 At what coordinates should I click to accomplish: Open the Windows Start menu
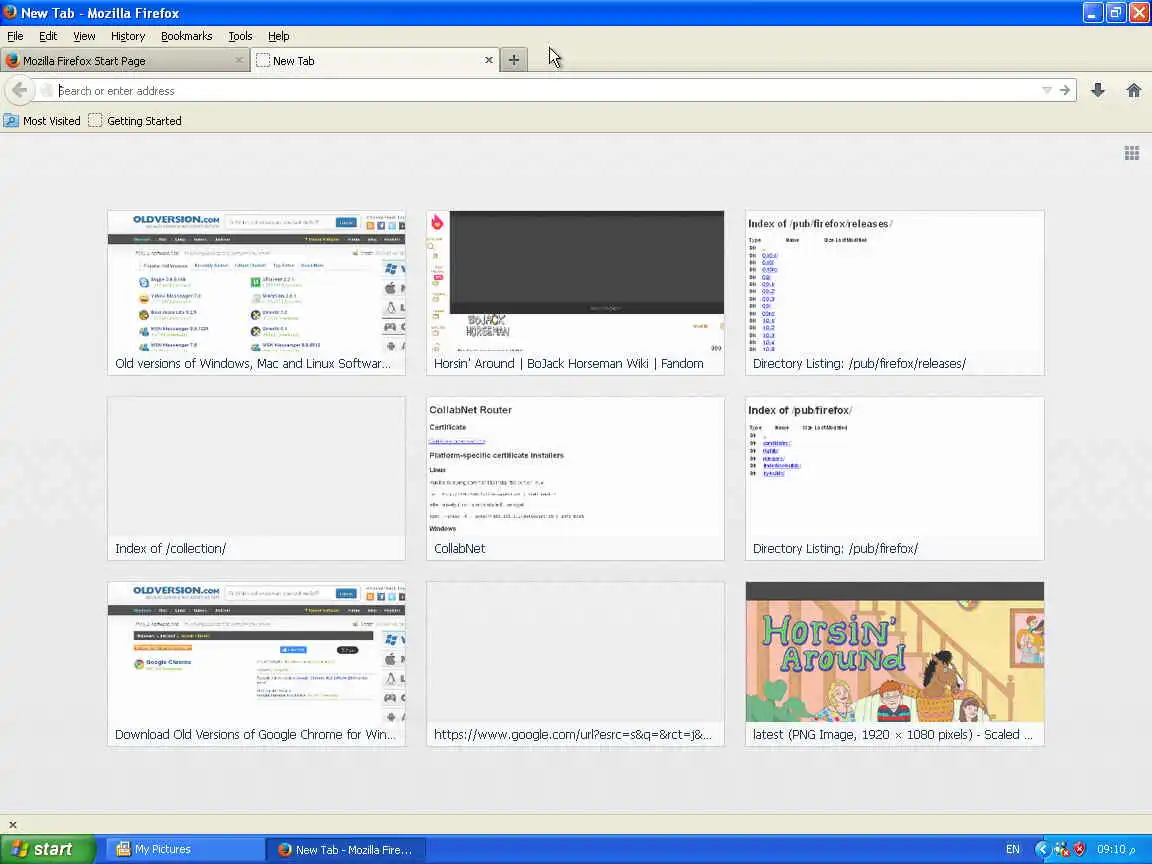(48, 849)
